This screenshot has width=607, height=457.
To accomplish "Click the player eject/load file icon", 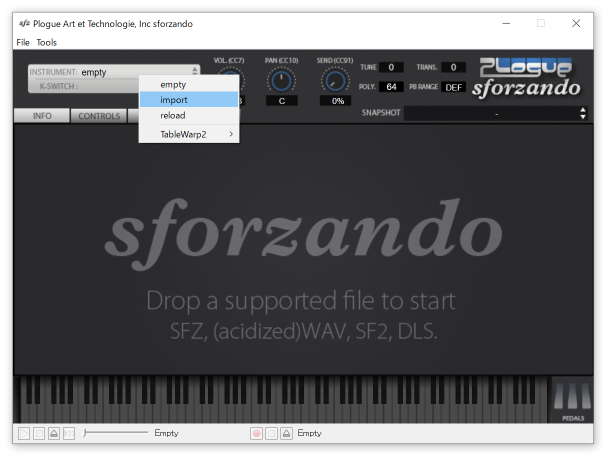I will (54, 433).
